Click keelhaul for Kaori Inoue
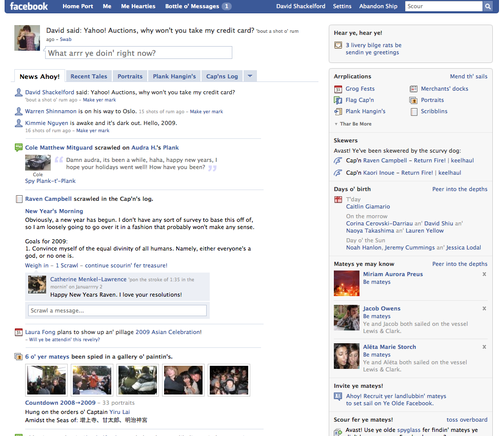The height and width of the screenshot is (436, 500). click(449, 173)
